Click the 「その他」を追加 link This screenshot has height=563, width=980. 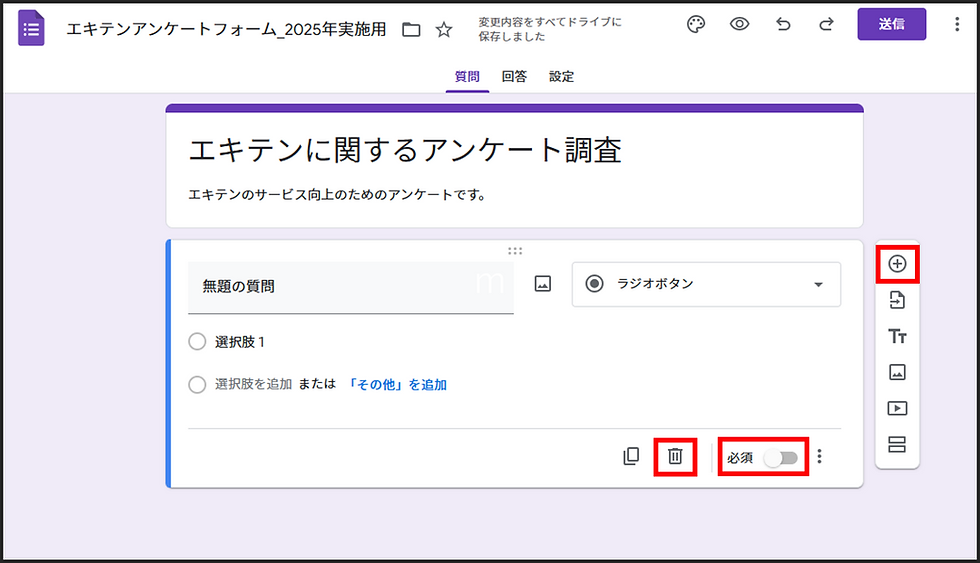[396, 385]
